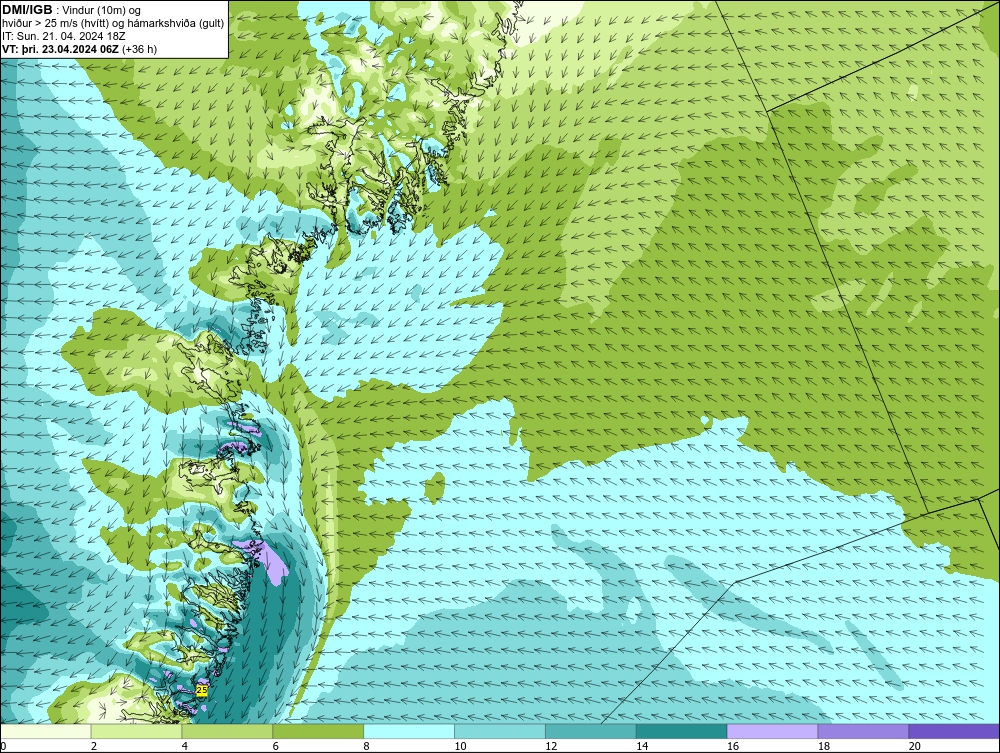Select the dark teal 14–16 m/s legend swatch
This screenshot has width=1000, height=753.
click(681, 731)
